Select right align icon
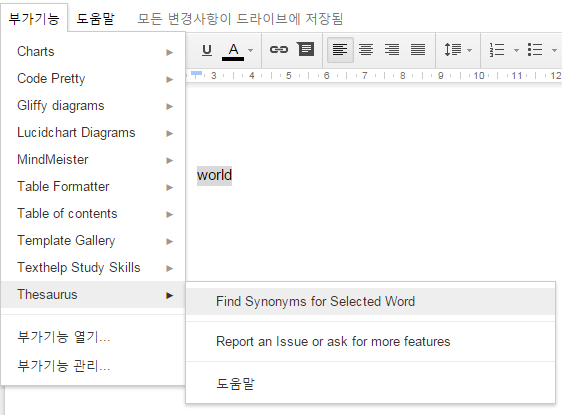 coord(392,50)
